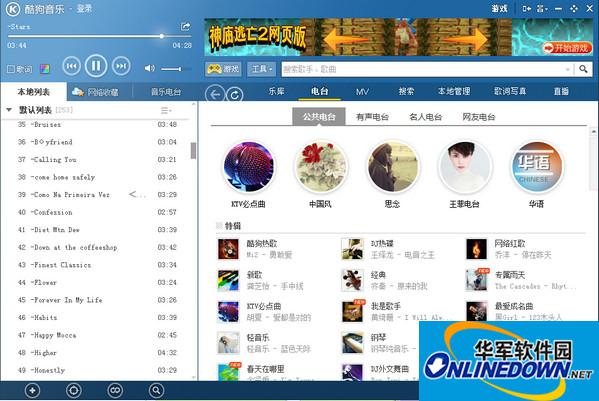This screenshot has height=401, width=599.
Task: Collapse the 默认列表 playlist triangle
Action: [x=9, y=110]
